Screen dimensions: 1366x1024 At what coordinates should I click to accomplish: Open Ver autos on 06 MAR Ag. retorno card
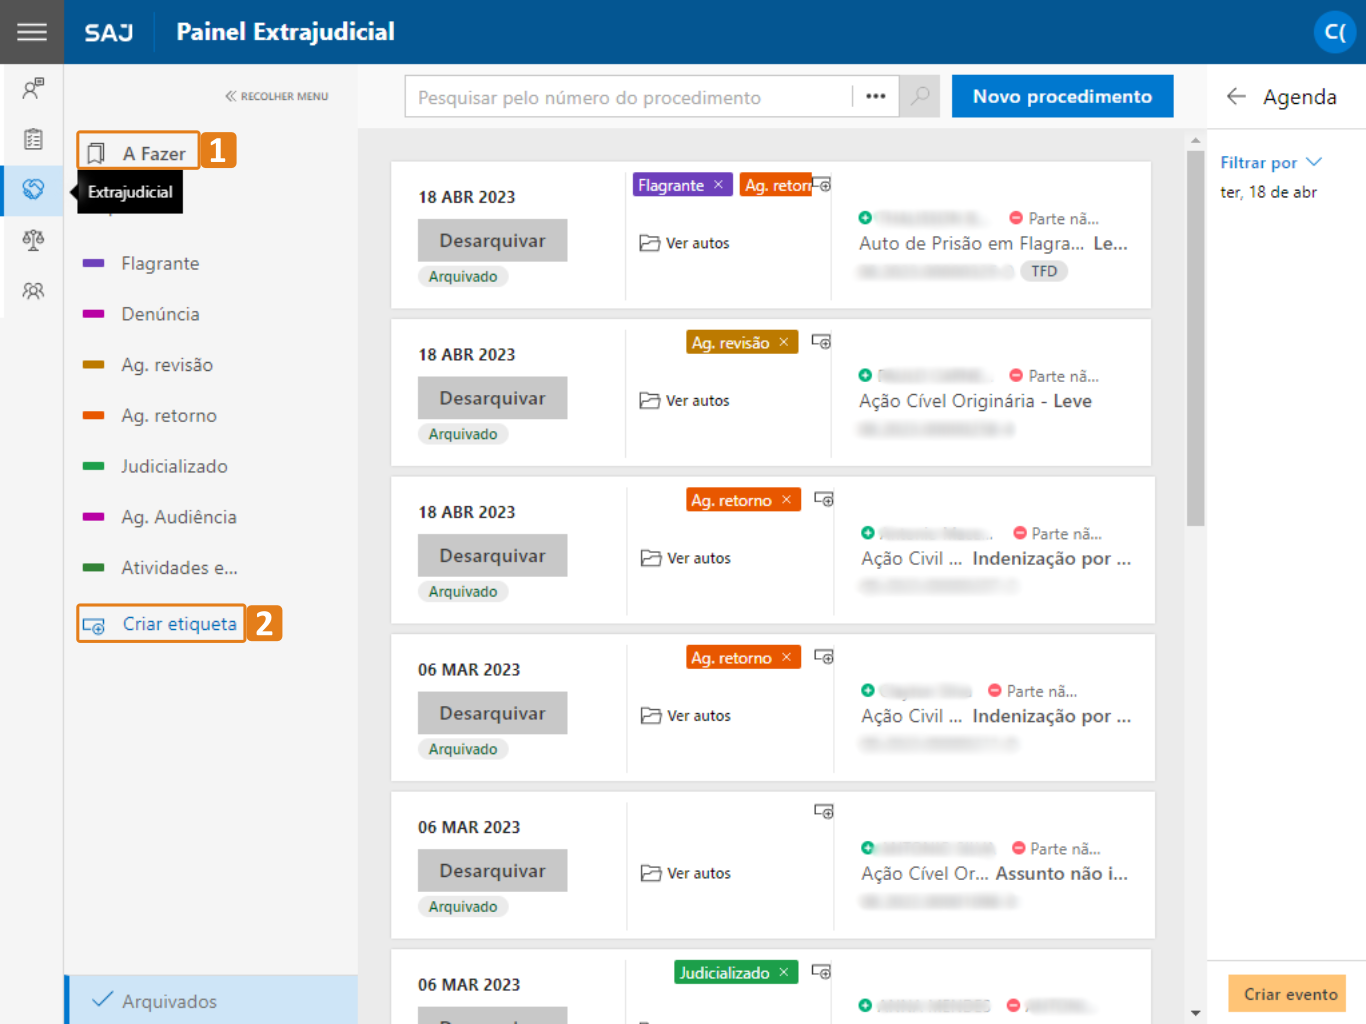tap(686, 715)
